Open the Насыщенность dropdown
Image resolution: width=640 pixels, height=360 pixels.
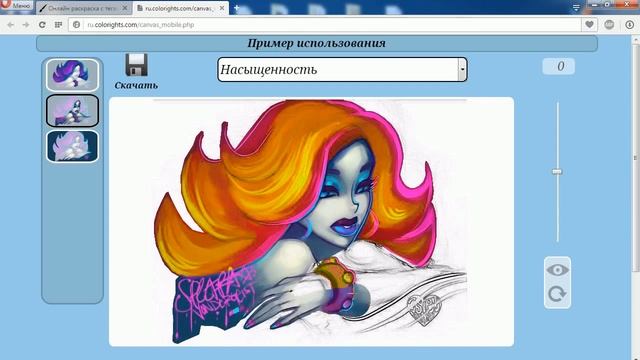pyautogui.click(x=342, y=69)
